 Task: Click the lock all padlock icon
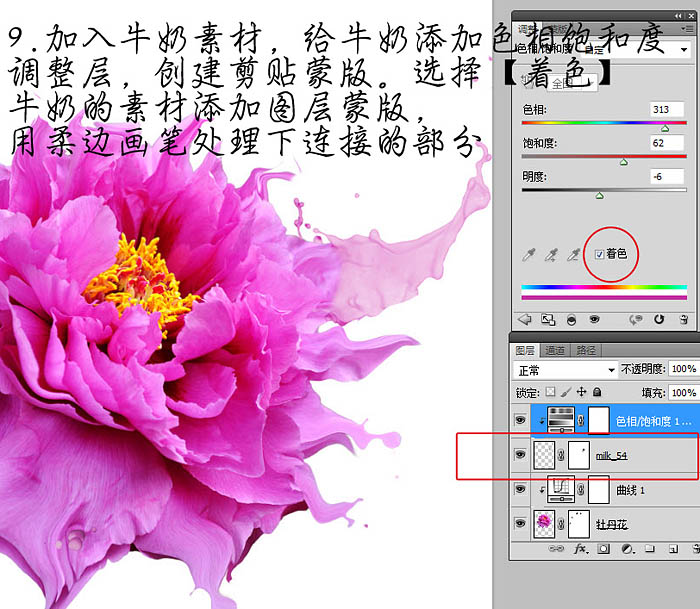click(x=597, y=394)
